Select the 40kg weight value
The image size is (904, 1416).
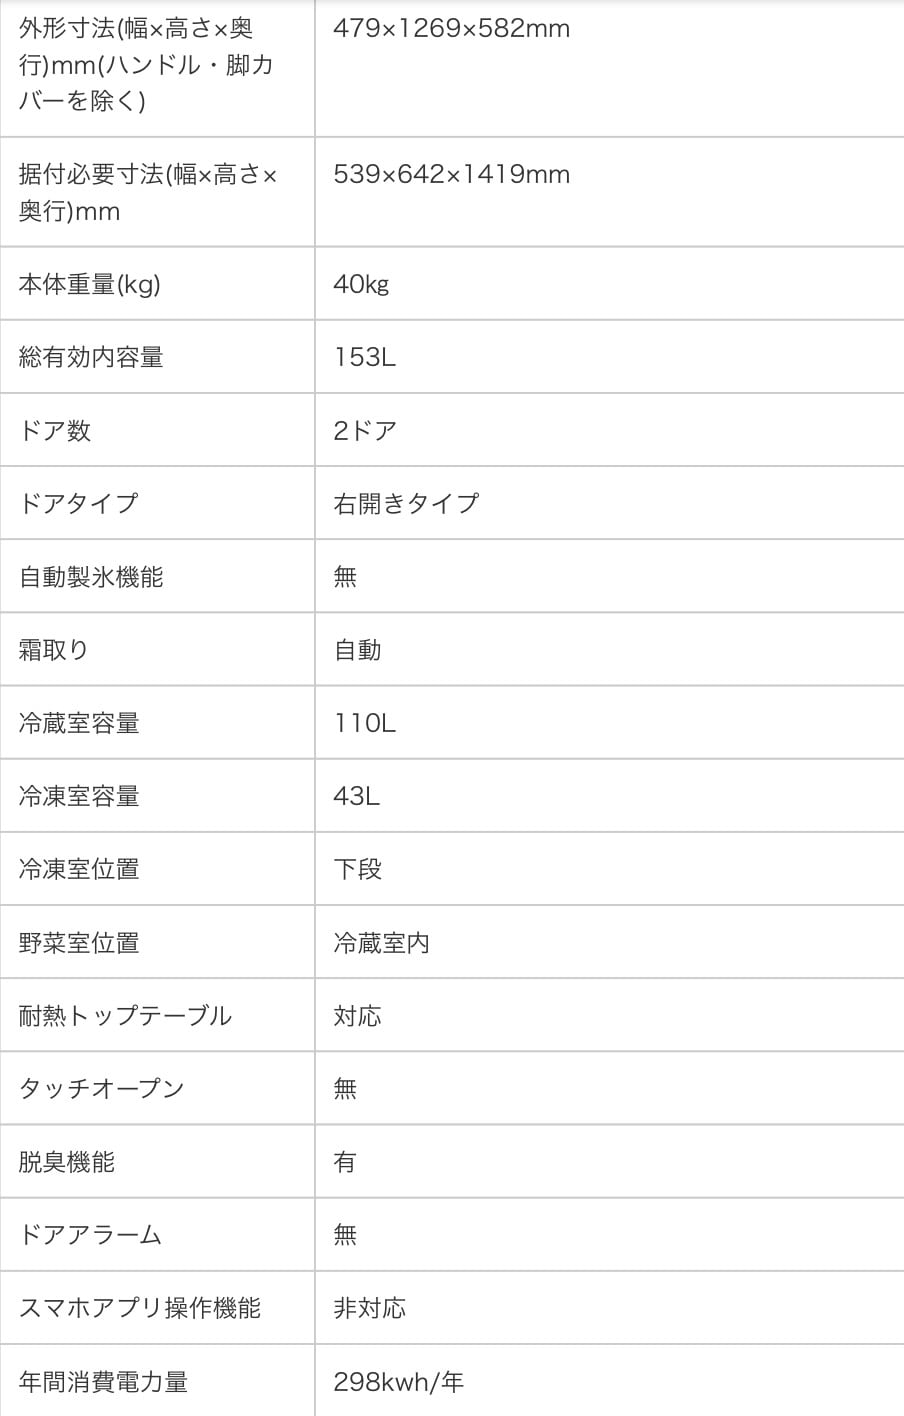[361, 285]
